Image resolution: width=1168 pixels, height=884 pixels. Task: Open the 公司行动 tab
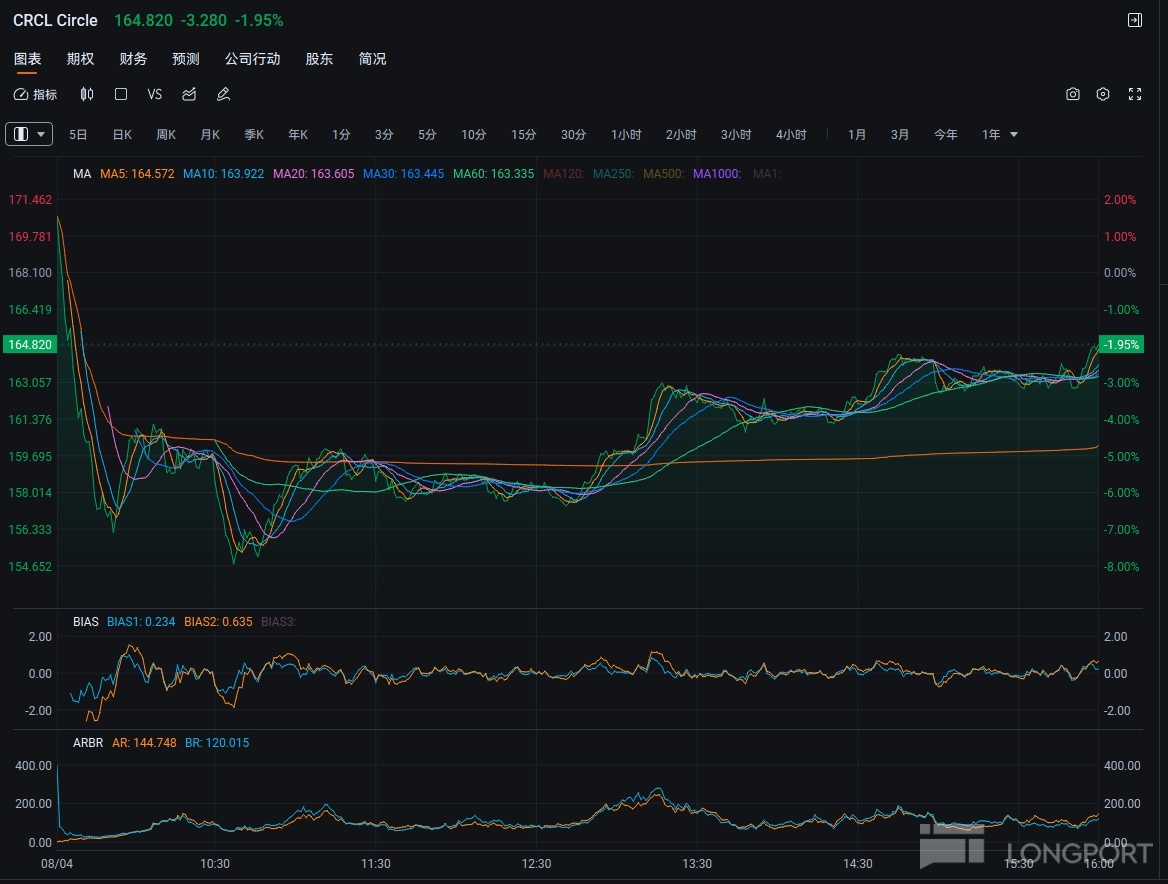pos(252,59)
